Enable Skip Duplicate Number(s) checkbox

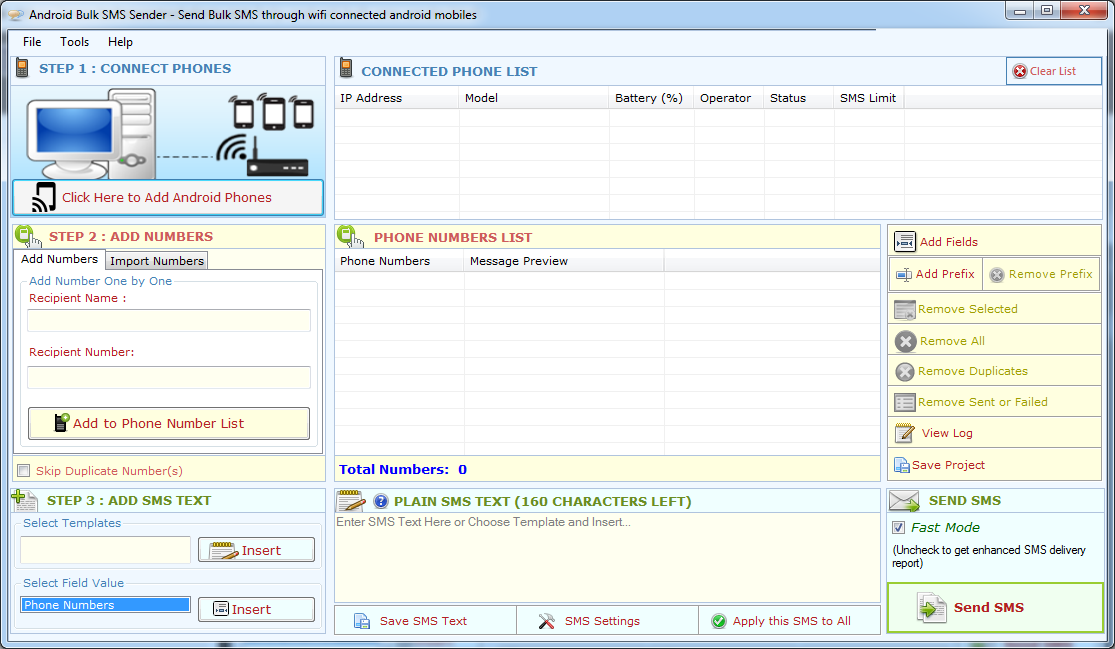(23, 471)
